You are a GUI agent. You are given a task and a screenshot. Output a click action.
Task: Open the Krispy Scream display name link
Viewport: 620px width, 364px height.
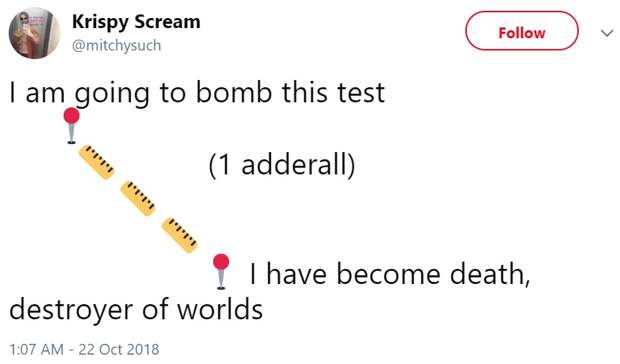pos(136,22)
